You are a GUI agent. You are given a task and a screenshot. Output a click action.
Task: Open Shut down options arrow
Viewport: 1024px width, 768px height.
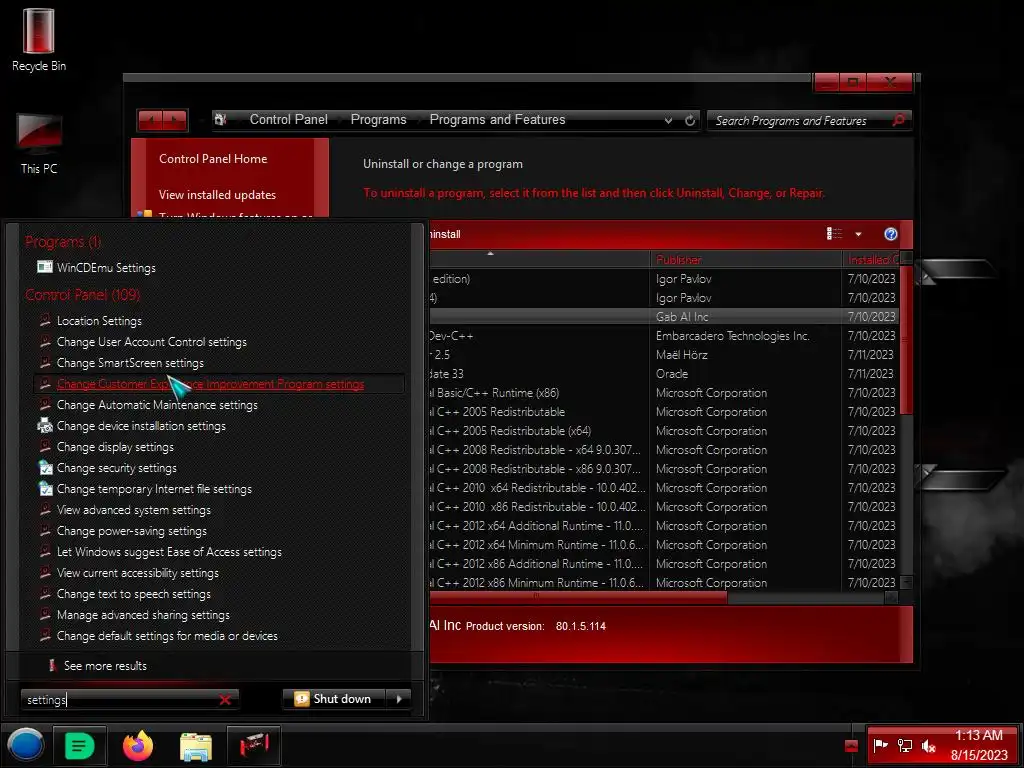click(x=399, y=699)
